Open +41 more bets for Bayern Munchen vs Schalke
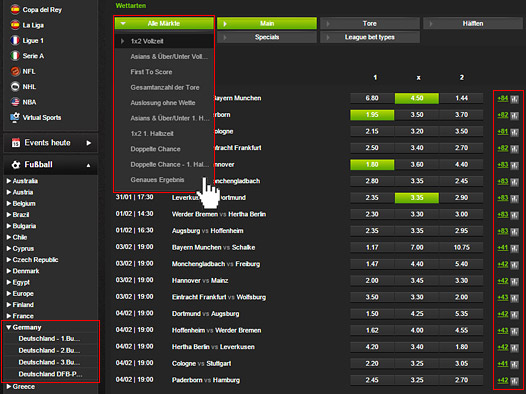526x394 pixels. (x=503, y=248)
